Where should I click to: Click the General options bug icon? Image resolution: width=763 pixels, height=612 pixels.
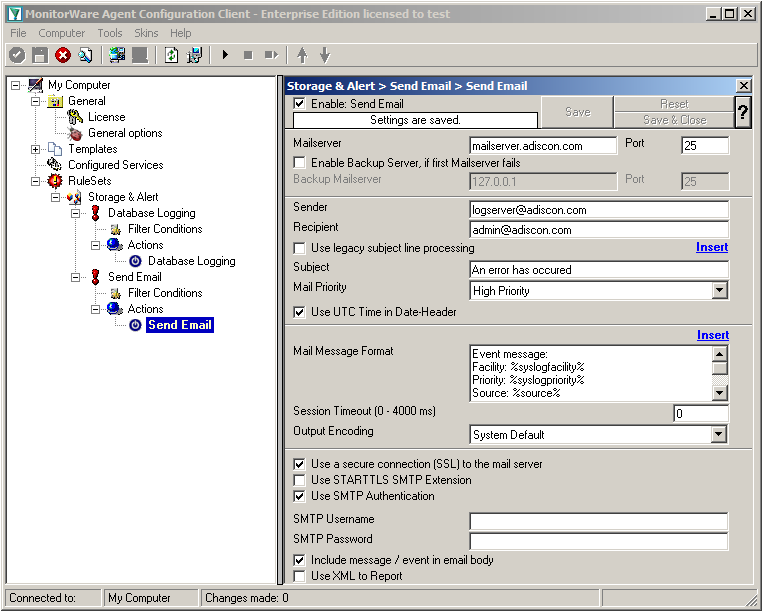[75, 133]
